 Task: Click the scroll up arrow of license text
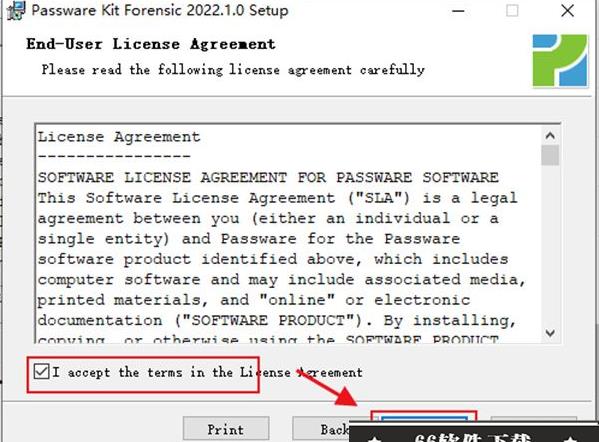click(x=550, y=136)
